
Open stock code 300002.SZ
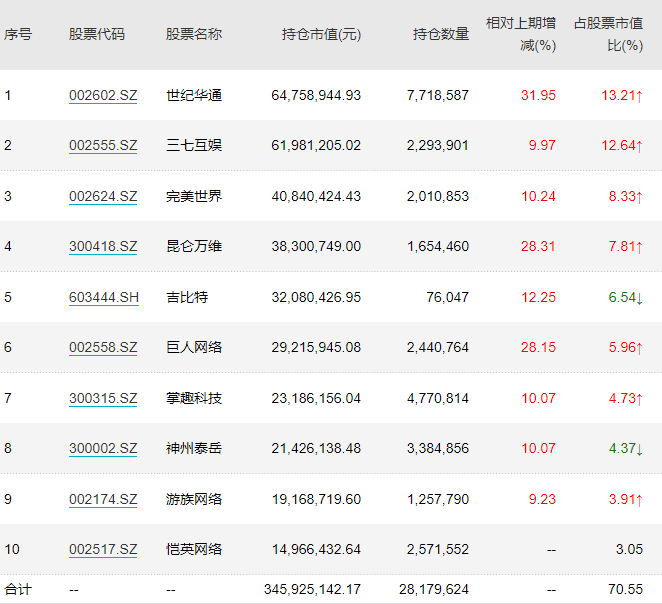tap(103, 448)
